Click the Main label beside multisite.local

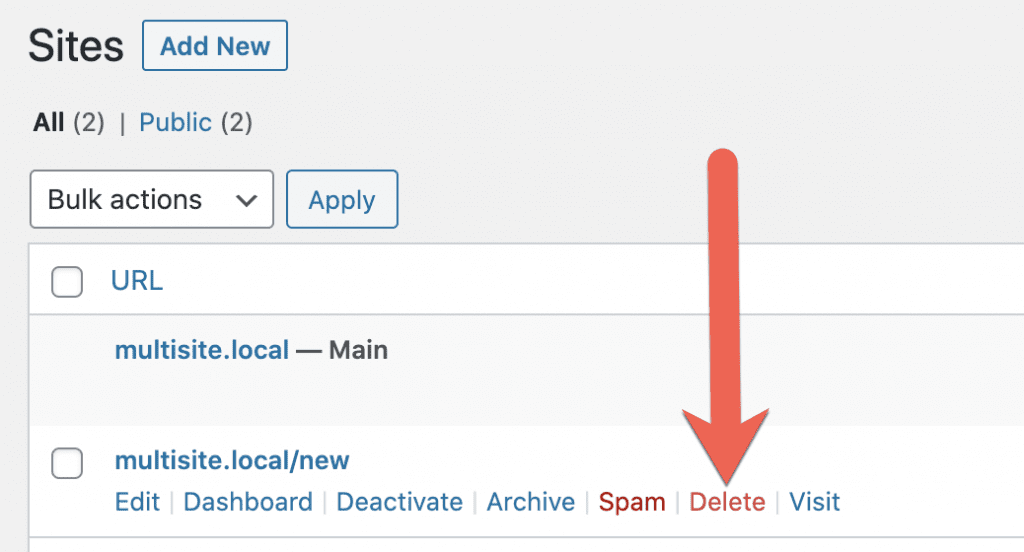tap(358, 351)
